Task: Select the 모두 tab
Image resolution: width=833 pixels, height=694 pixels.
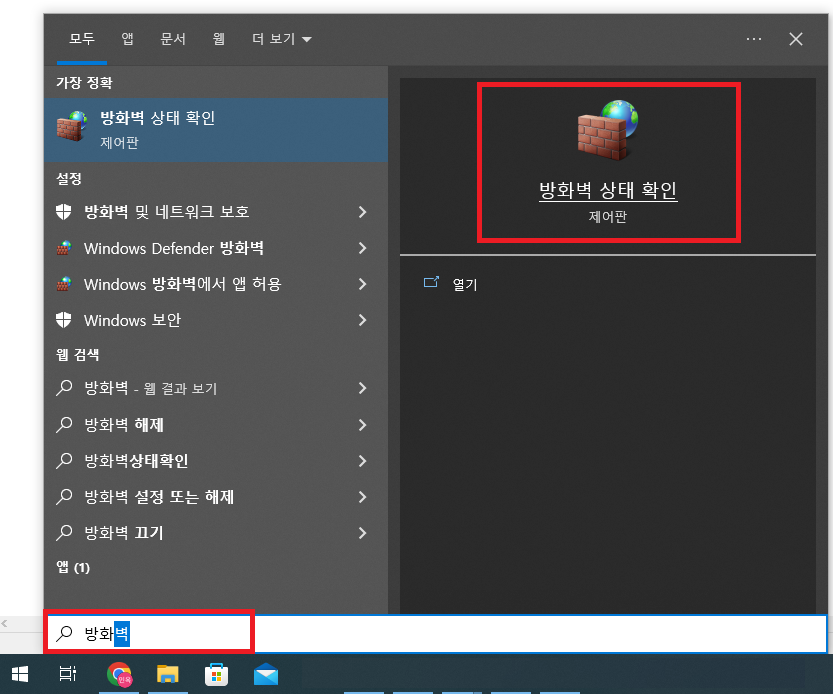Action: (82, 39)
